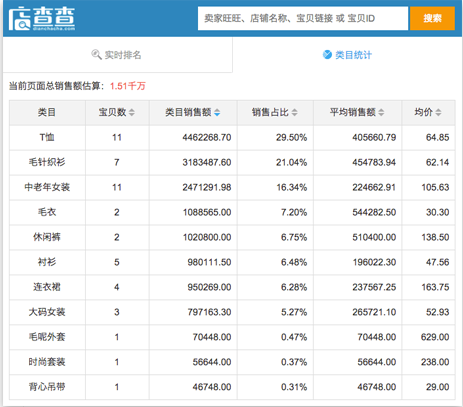Viewport: 463px width, 407px height.
Task: Select the 背心吊带 row
Action: [x=232, y=387]
